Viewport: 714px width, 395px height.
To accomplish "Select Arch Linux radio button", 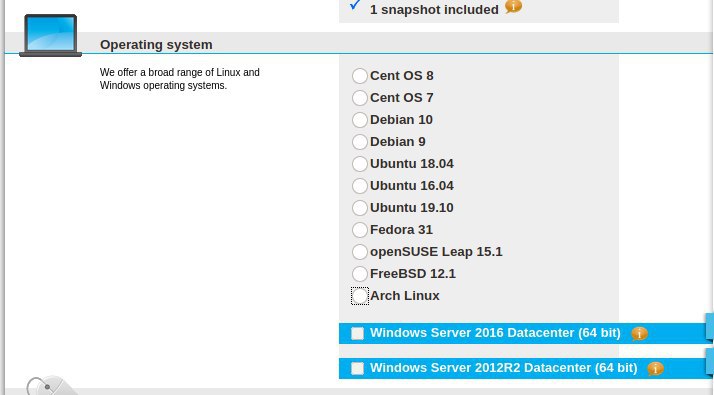I will tap(359, 296).
